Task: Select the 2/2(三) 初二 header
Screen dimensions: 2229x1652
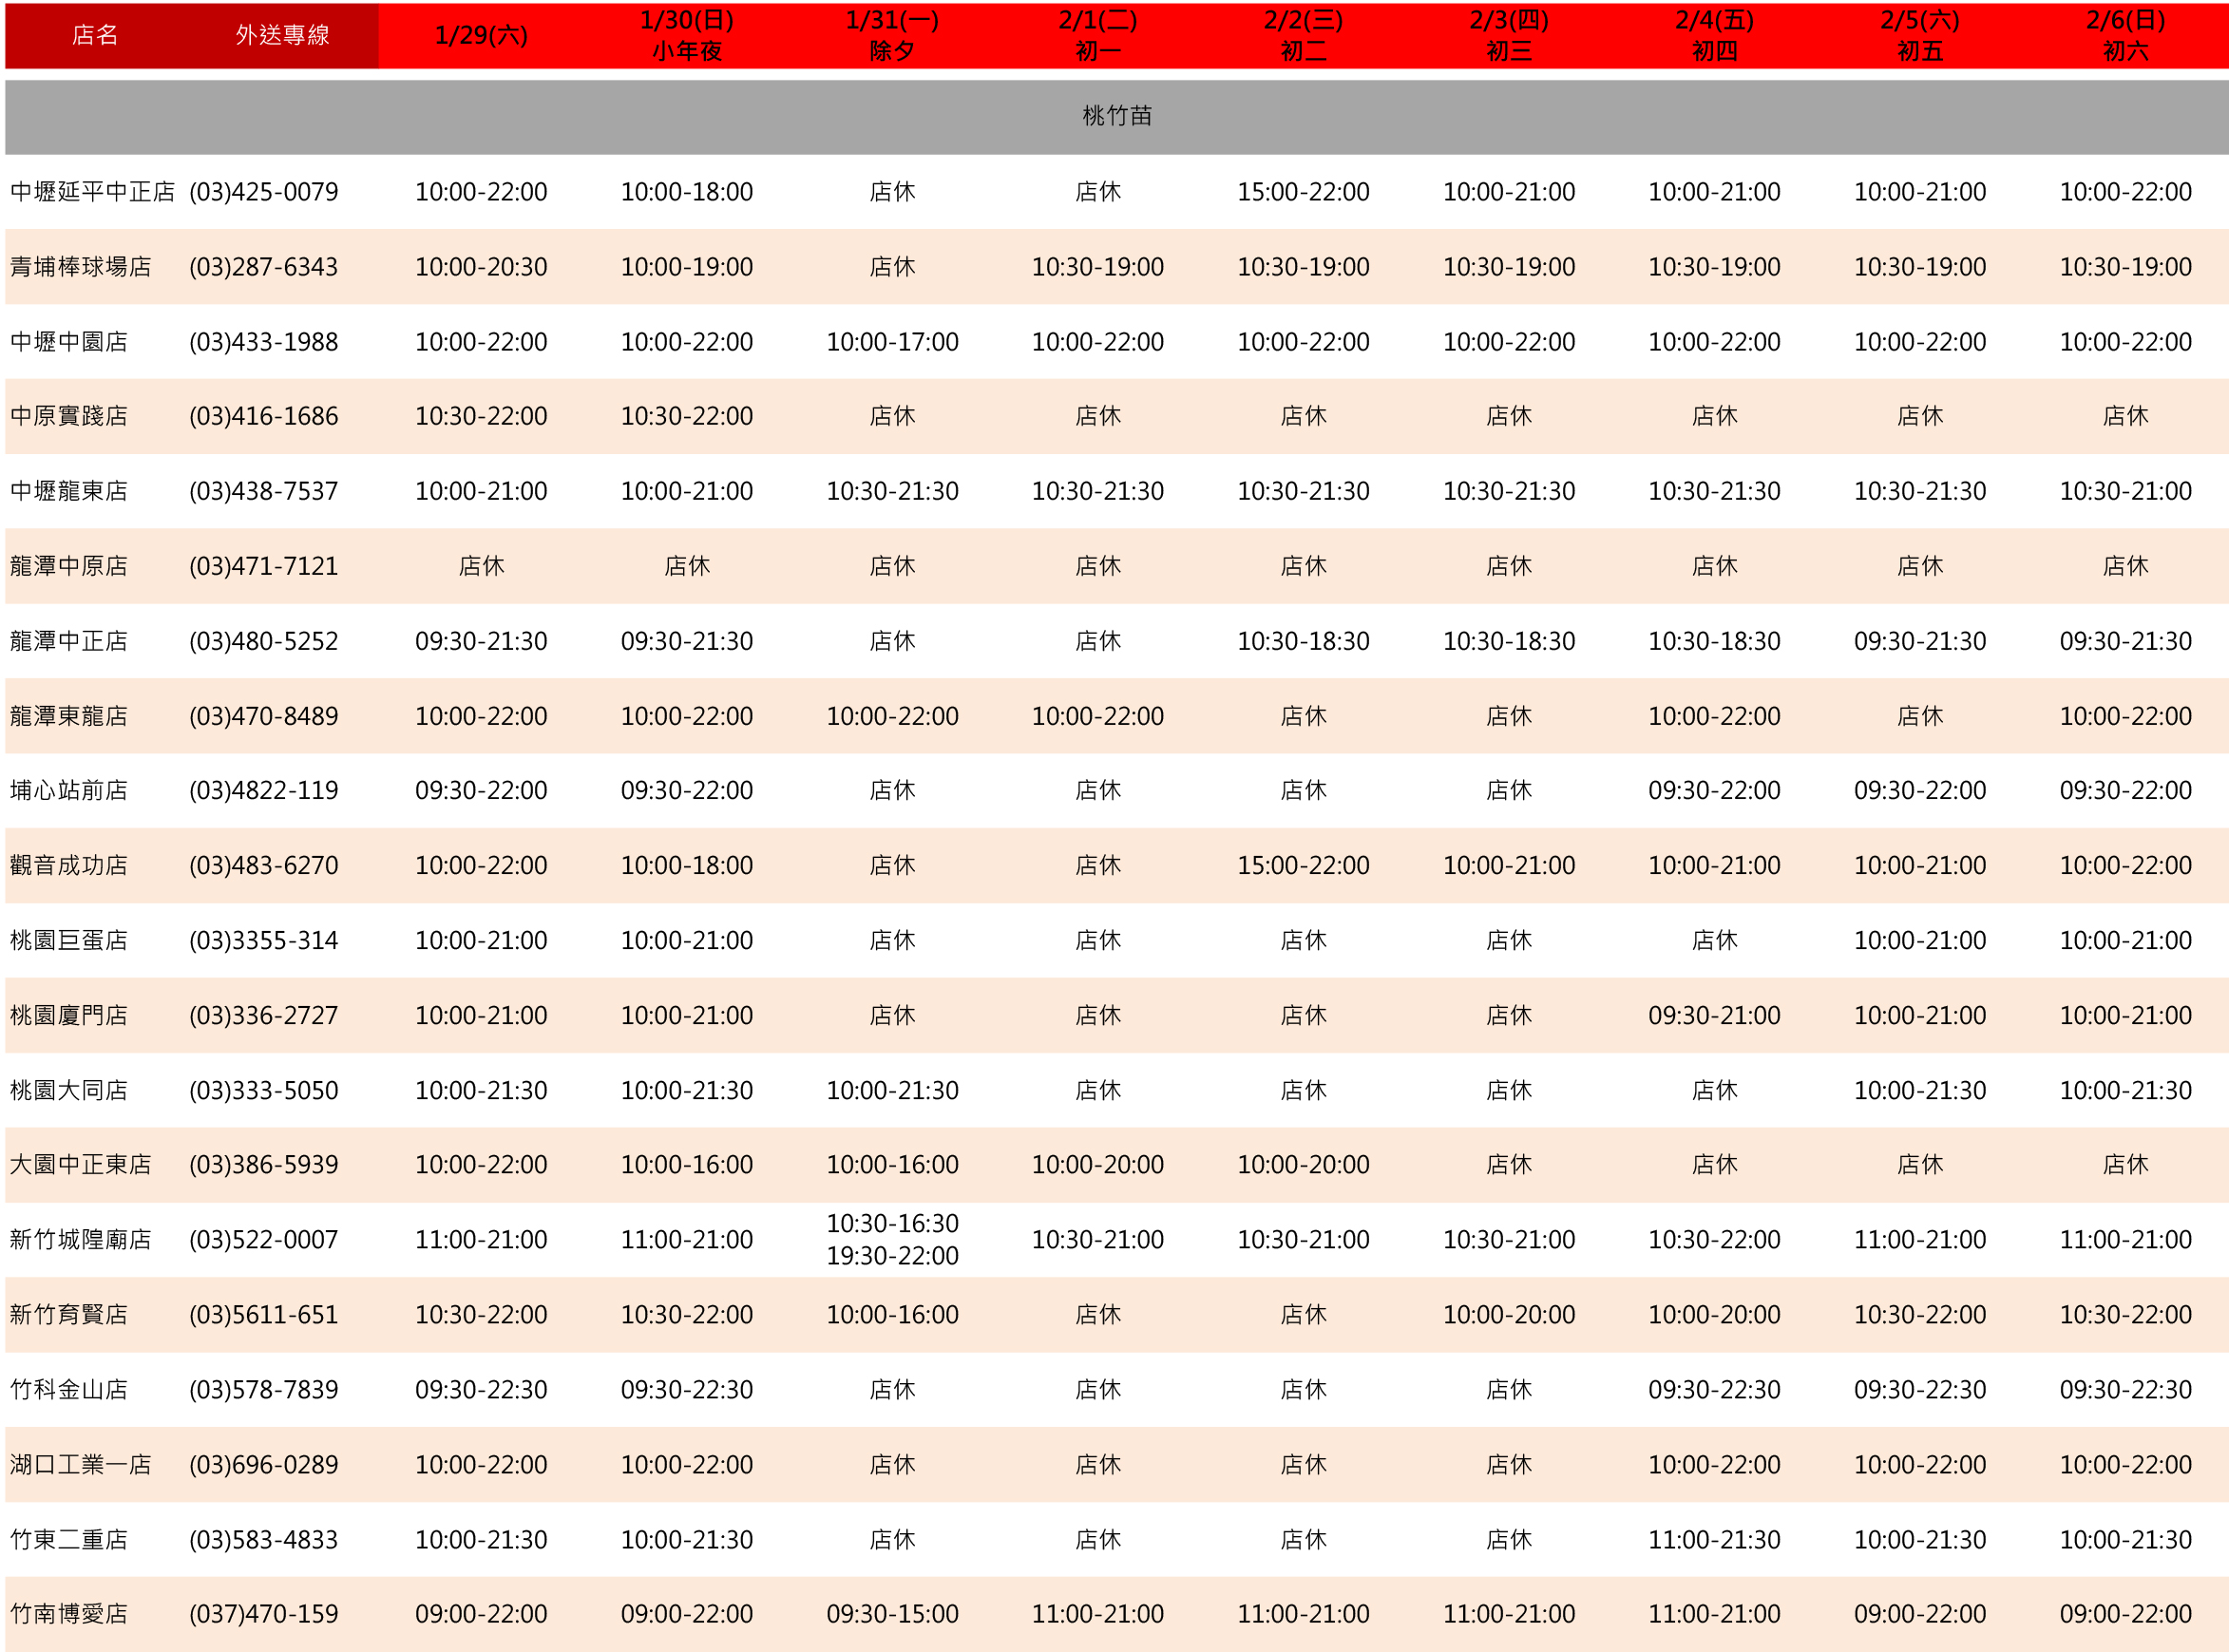Action: point(1303,36)
